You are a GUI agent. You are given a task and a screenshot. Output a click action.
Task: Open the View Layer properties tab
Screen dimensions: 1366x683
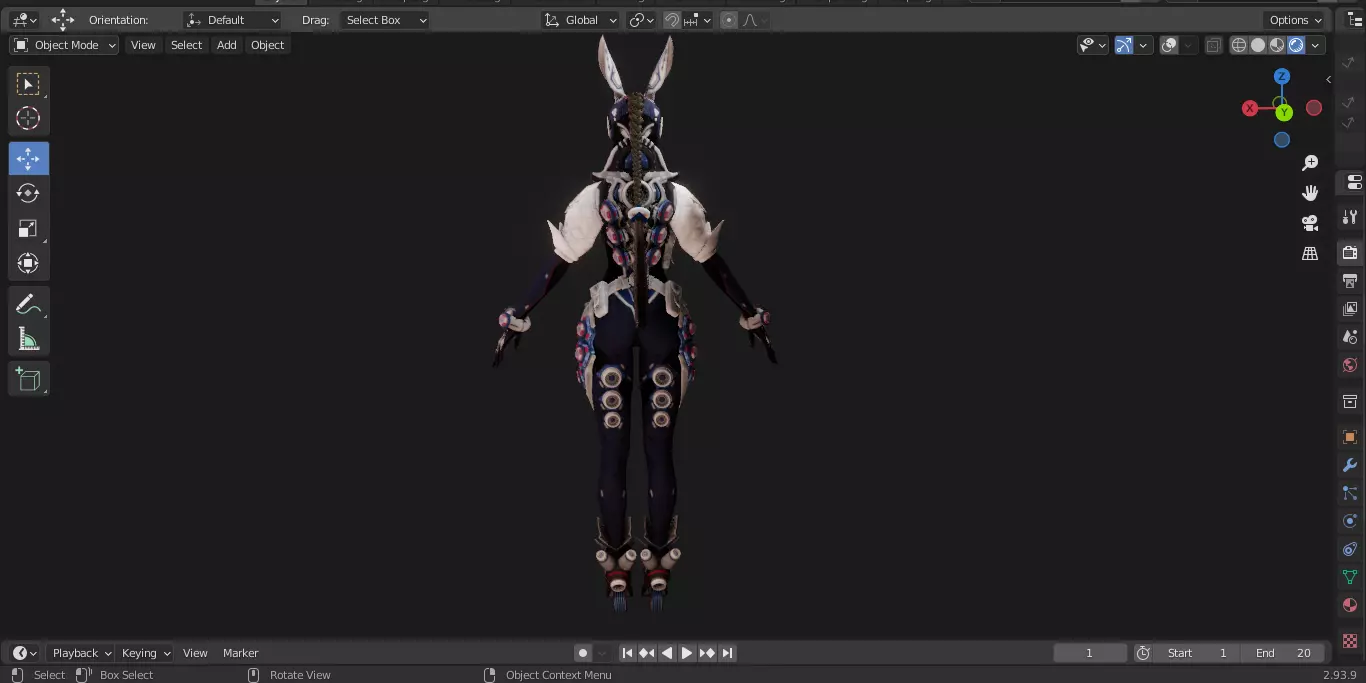point(1350,309)
